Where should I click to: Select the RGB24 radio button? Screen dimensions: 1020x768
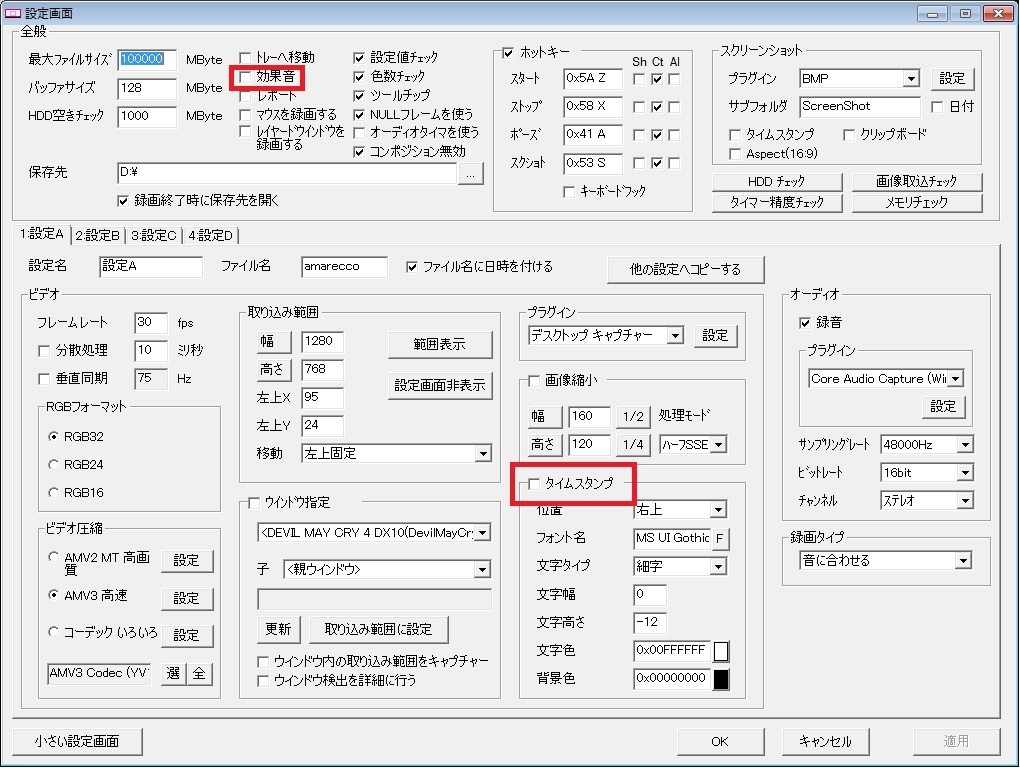point(54,465)
